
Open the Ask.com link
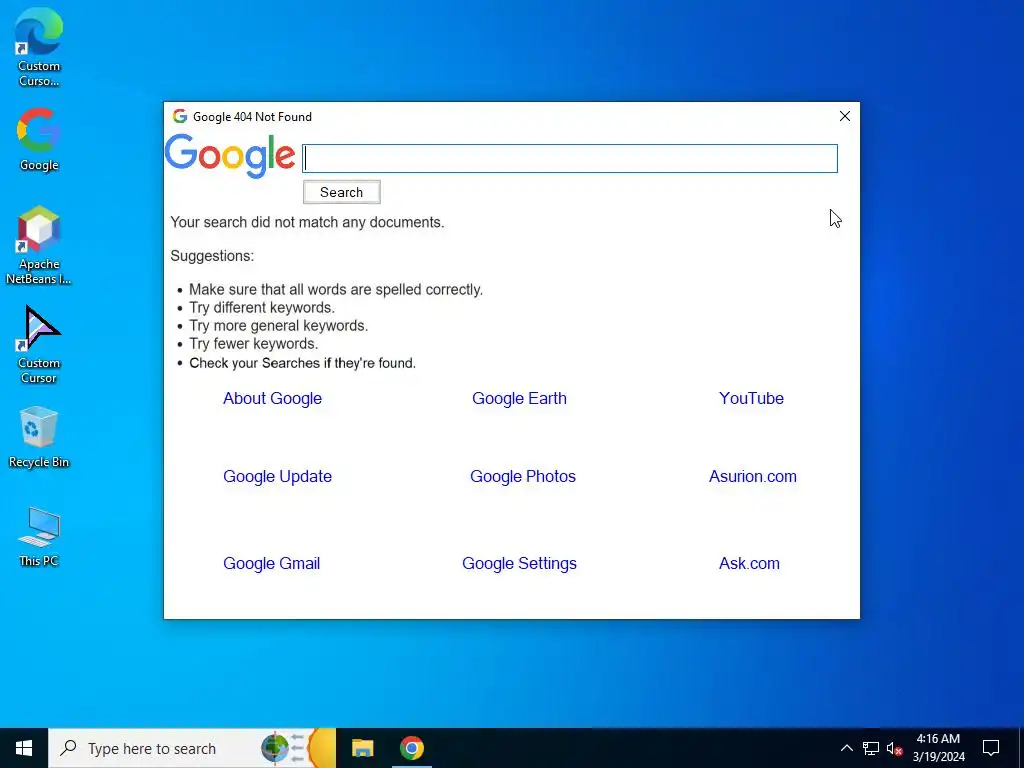[749, 563]
